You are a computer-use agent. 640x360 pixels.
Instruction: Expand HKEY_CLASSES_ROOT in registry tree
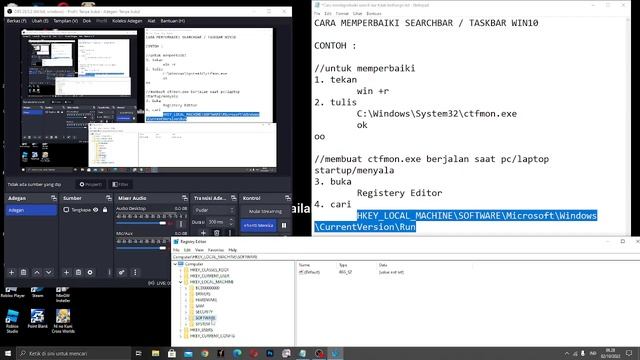(x=181, y=270)
